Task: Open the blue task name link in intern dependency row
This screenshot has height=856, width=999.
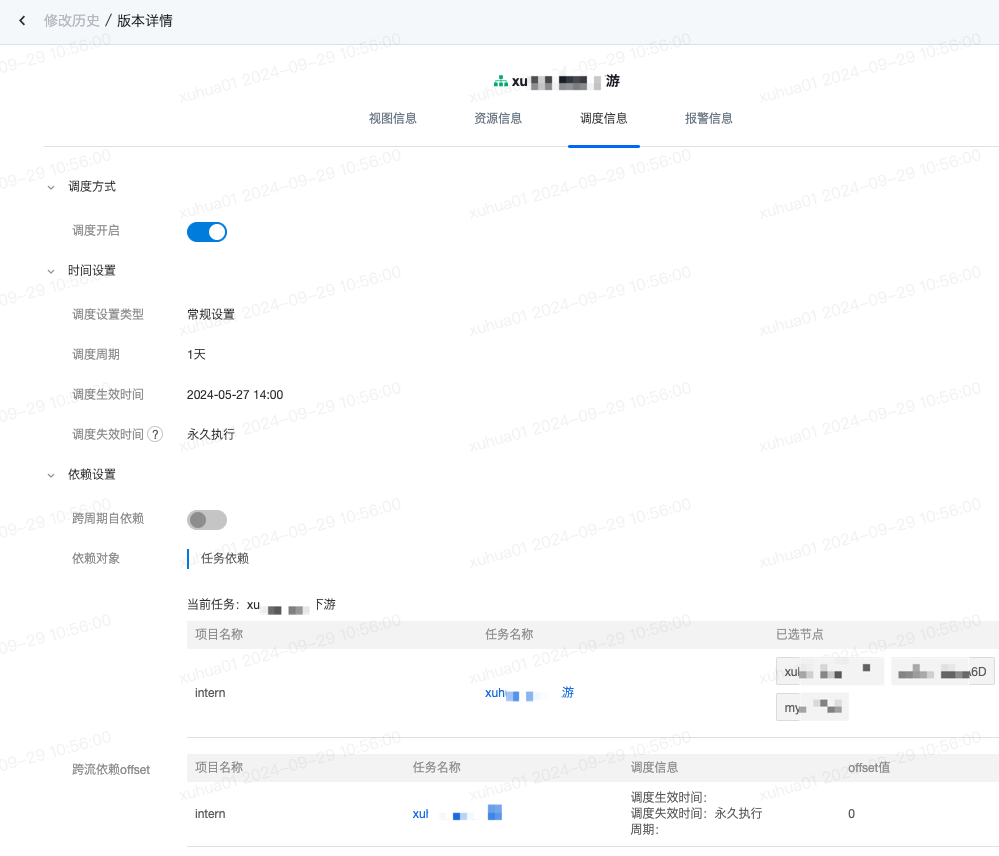Action: tap(529, 693)
